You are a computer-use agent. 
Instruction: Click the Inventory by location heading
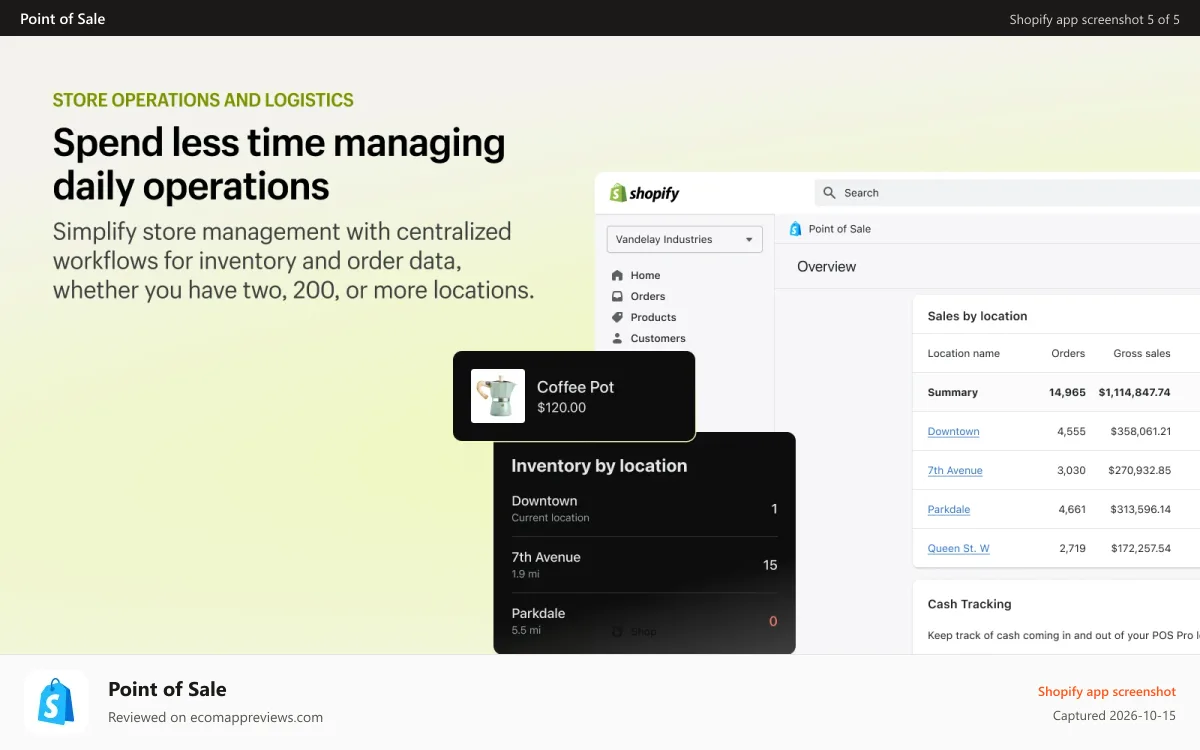599,466
